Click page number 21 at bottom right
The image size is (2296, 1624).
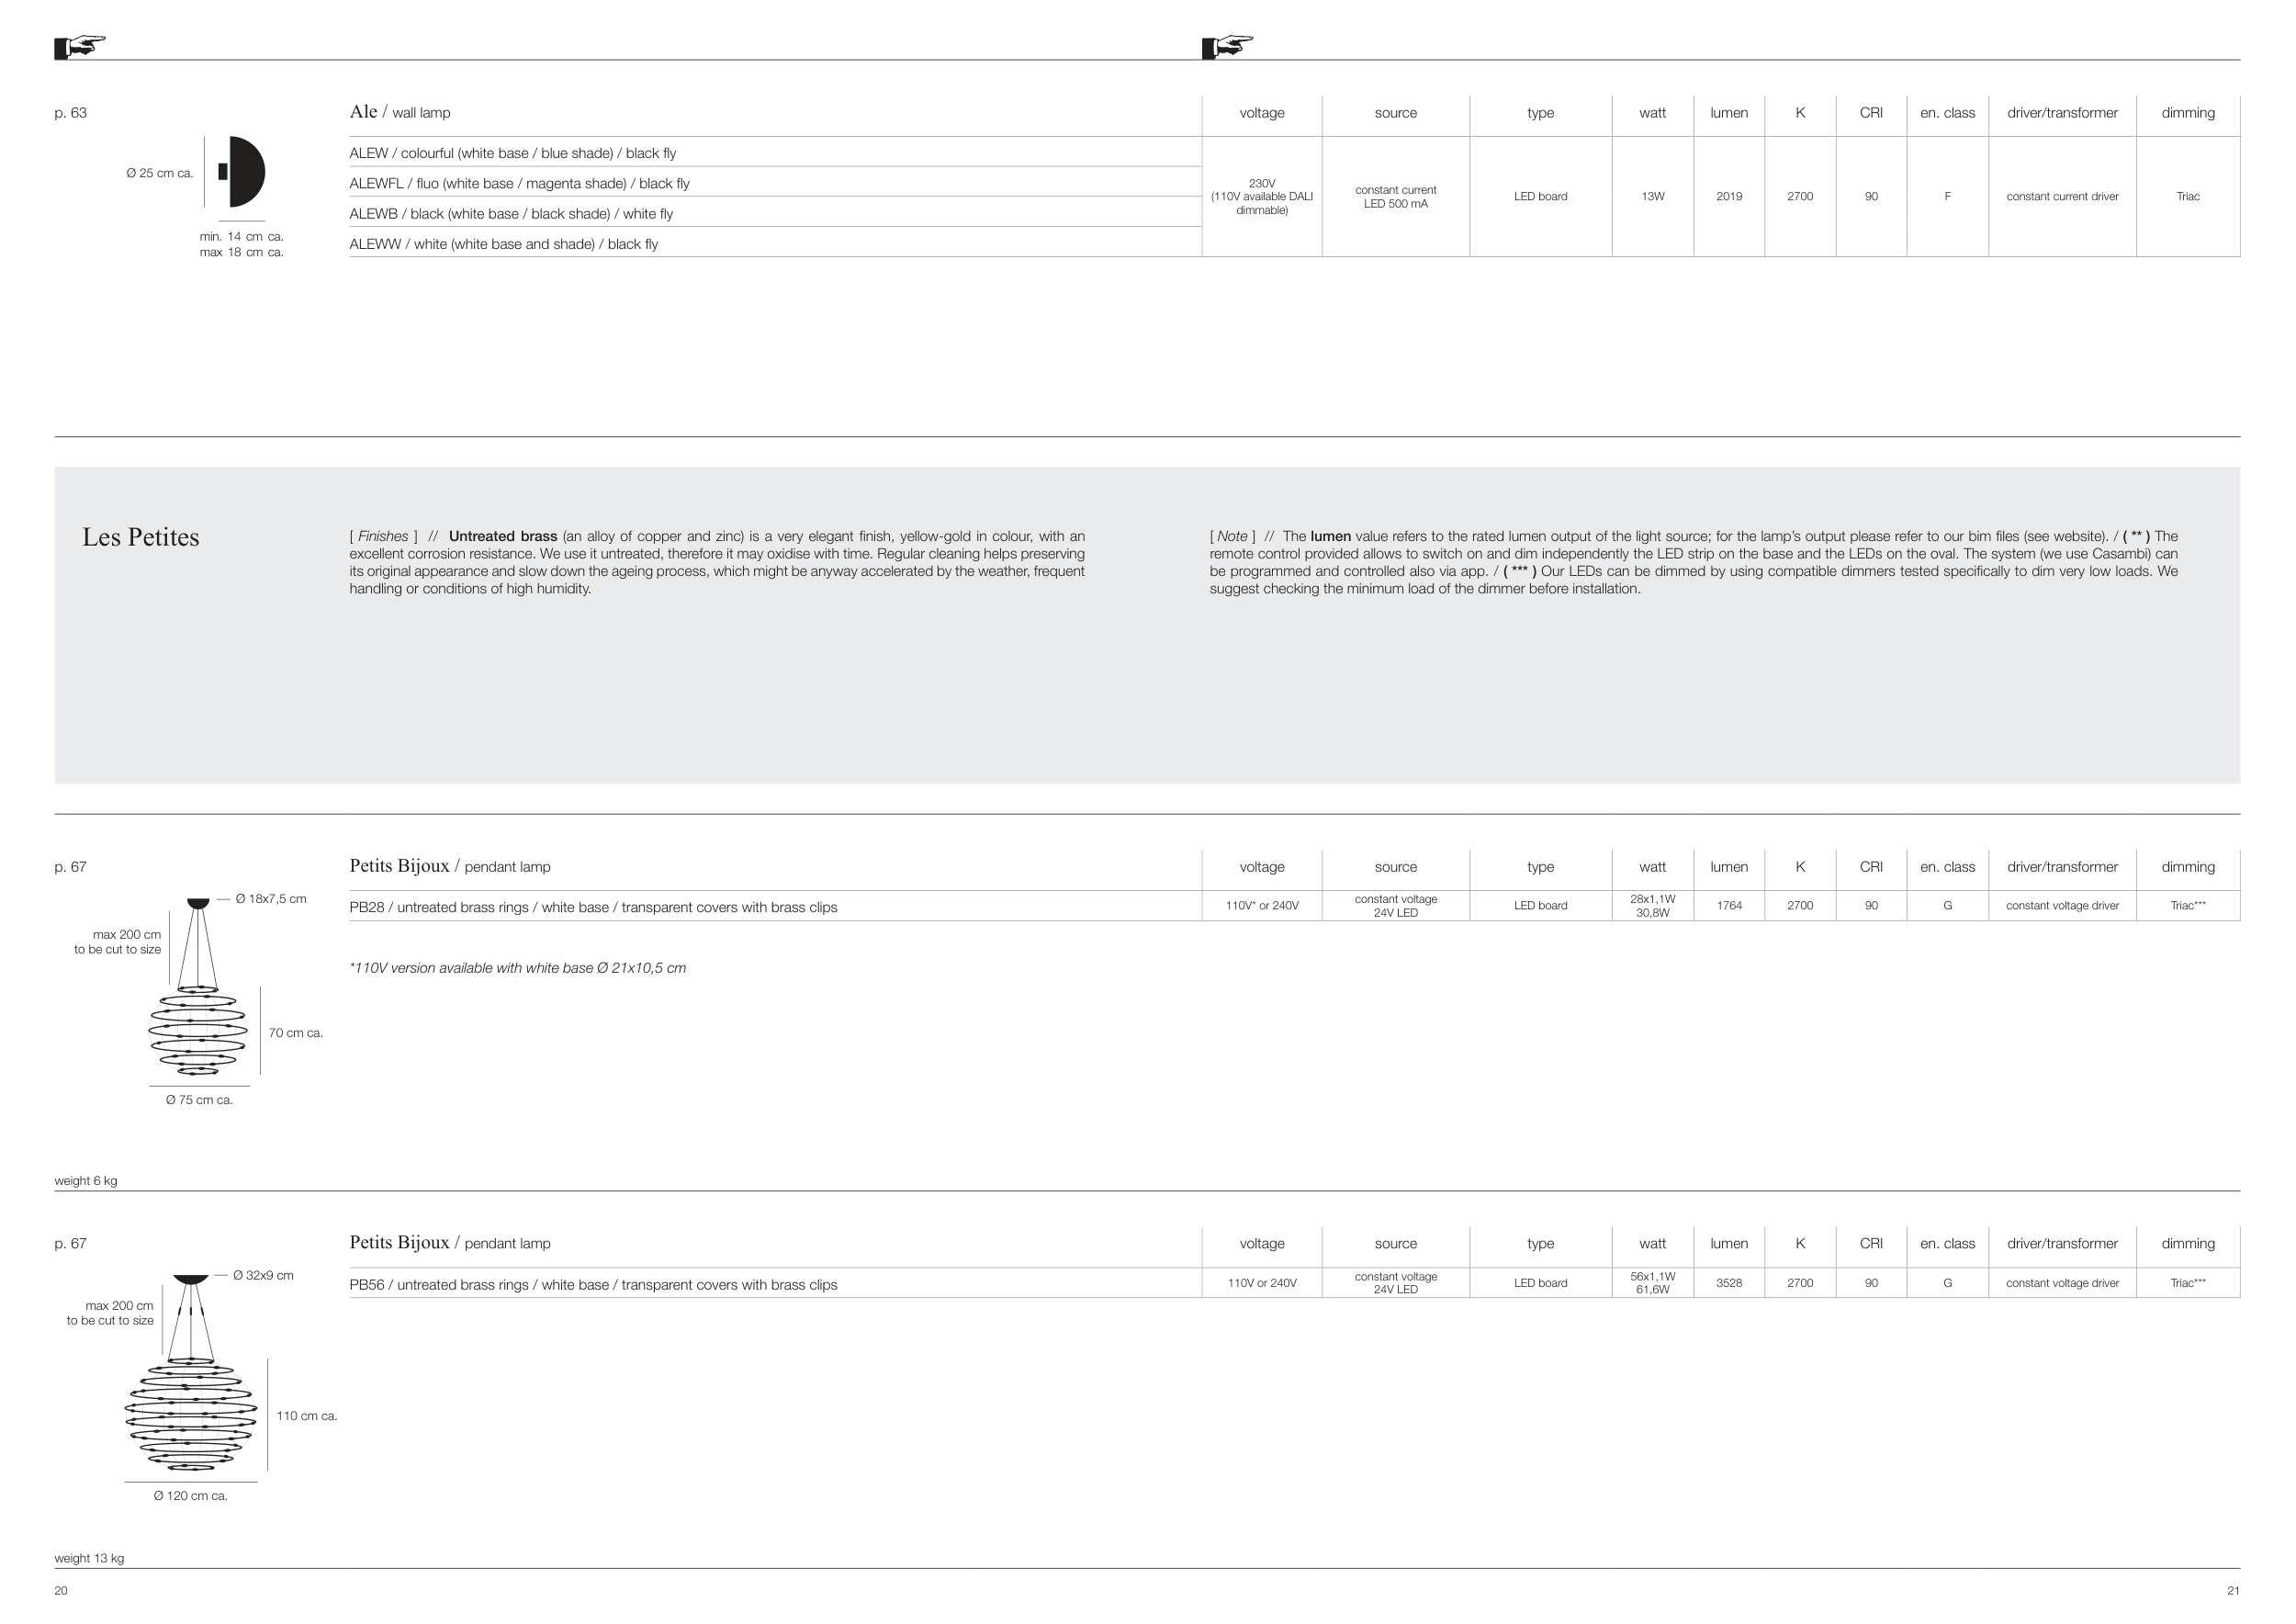(2233, 1590)
